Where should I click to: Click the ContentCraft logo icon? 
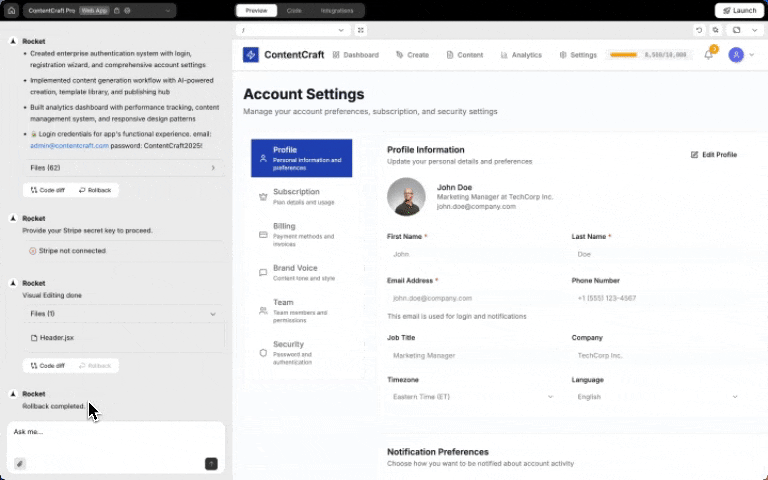tap(251, 55)
